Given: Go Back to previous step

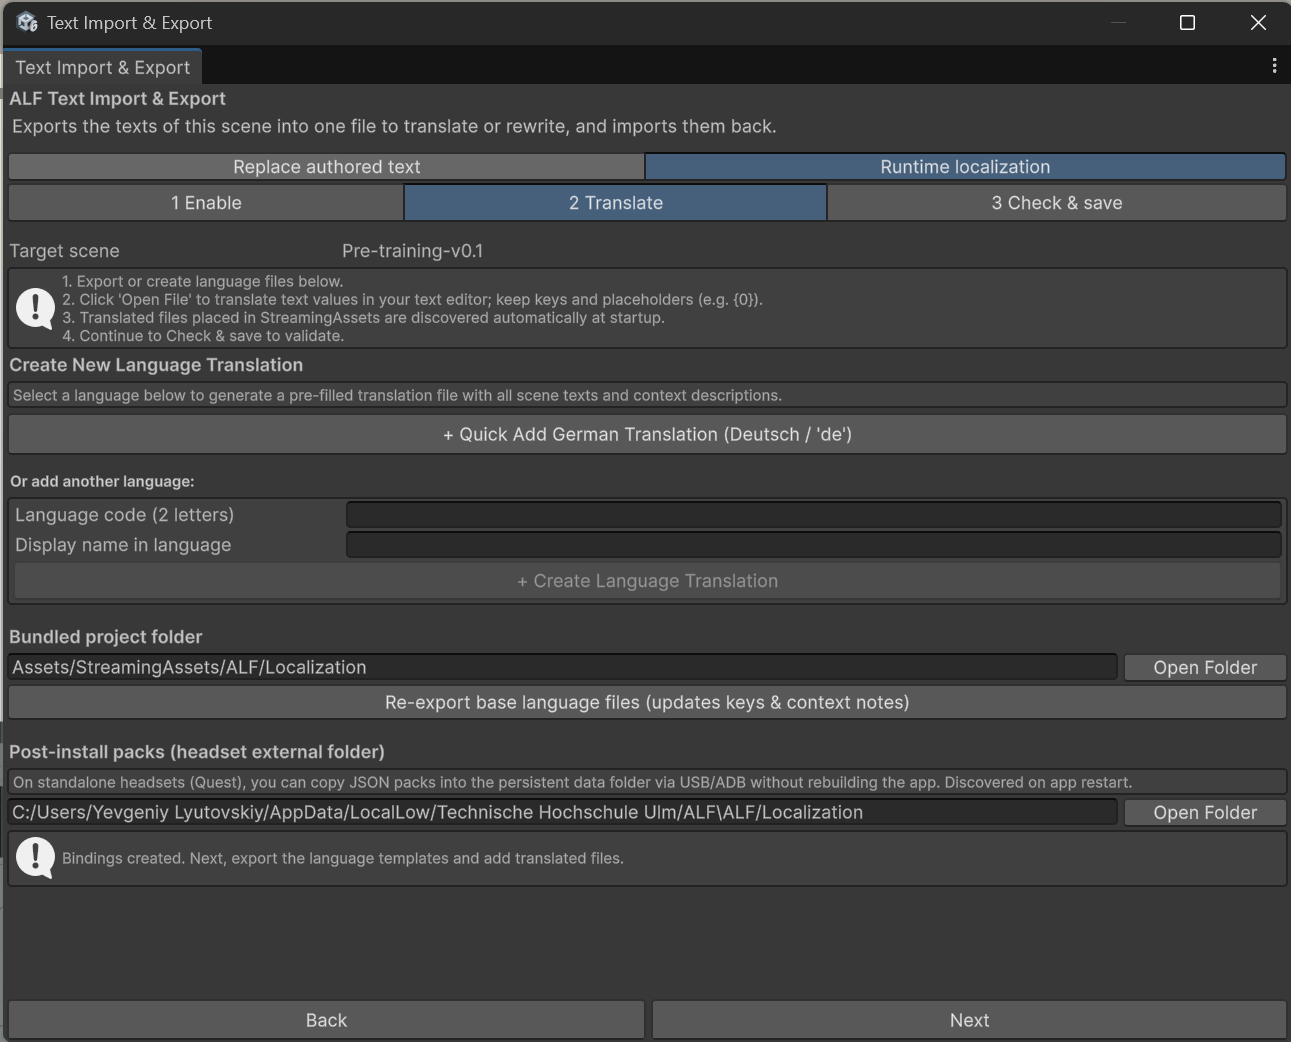Looking at the screenshot, I should 326,1020.
